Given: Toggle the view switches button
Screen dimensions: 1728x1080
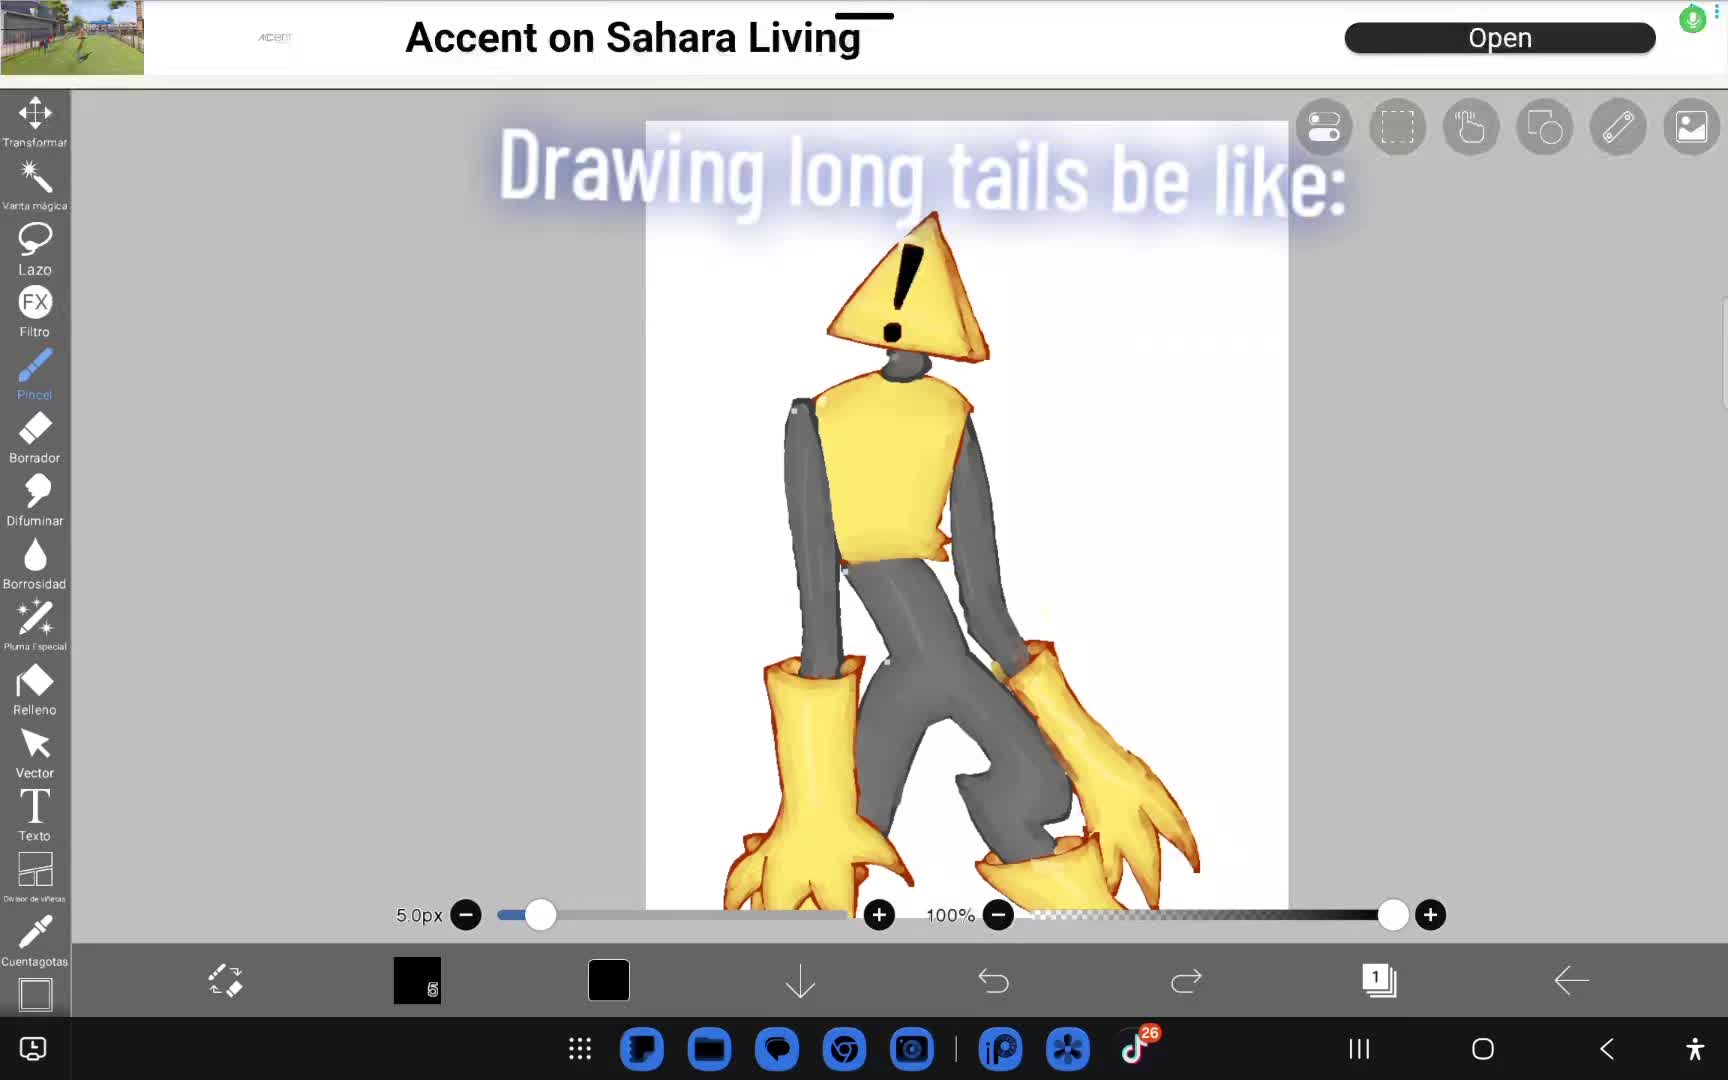Looking at the screenshot, I should [x=1324, y=127].
